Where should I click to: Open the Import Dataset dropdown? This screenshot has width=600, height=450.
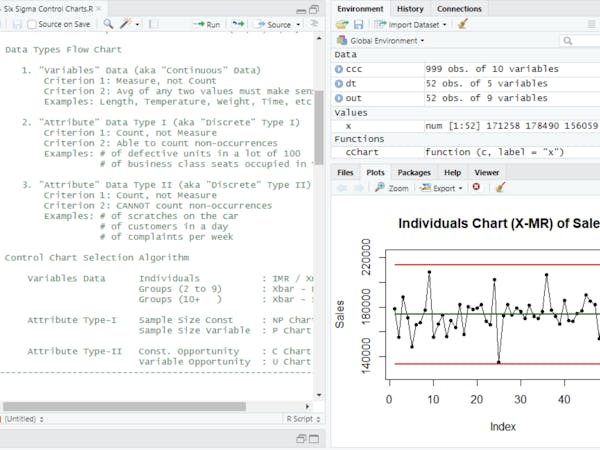pyautogui.click(x=411, y=25)
